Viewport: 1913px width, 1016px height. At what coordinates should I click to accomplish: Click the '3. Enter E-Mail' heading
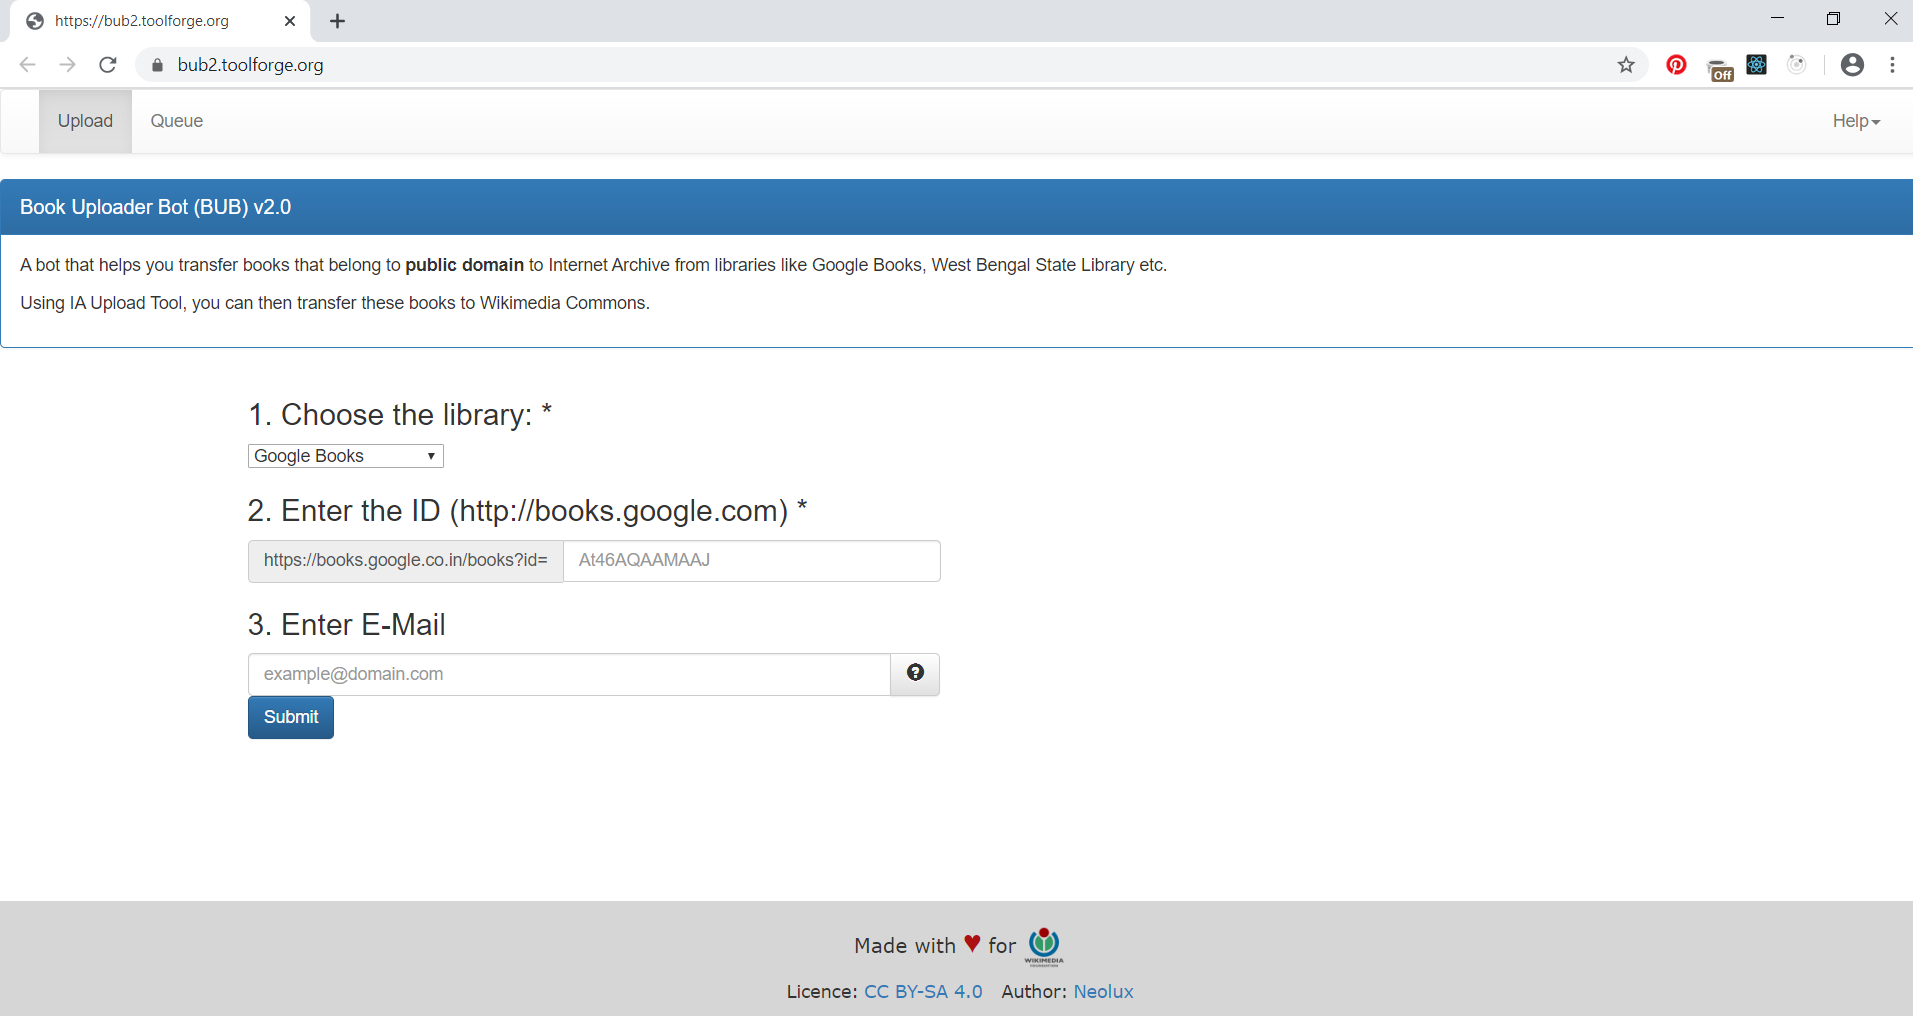(347, 625)
